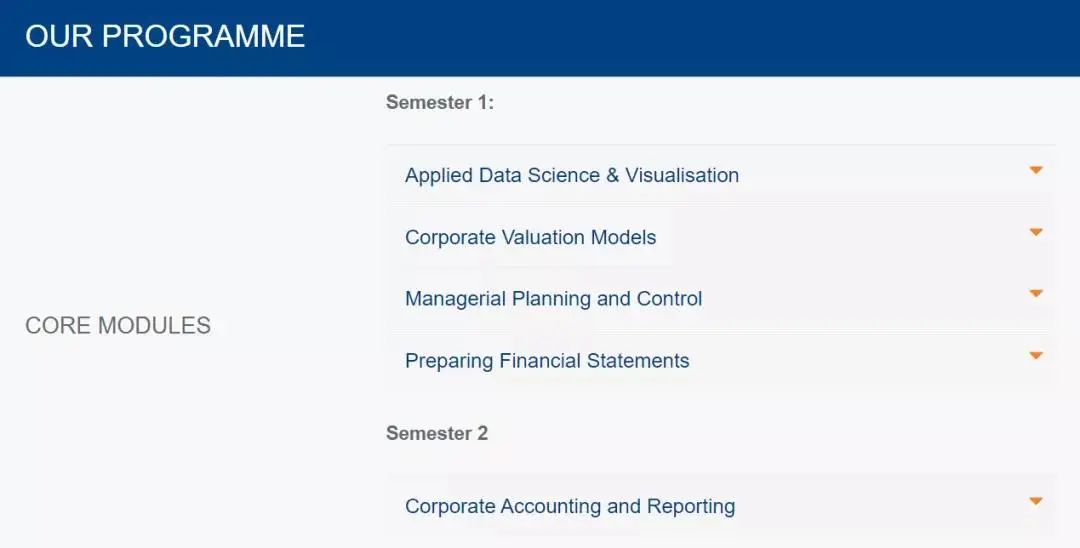Screen dimensions: 1080x548
Task: Open the Managerial Planning and Control title
Action: click(553, 299)
